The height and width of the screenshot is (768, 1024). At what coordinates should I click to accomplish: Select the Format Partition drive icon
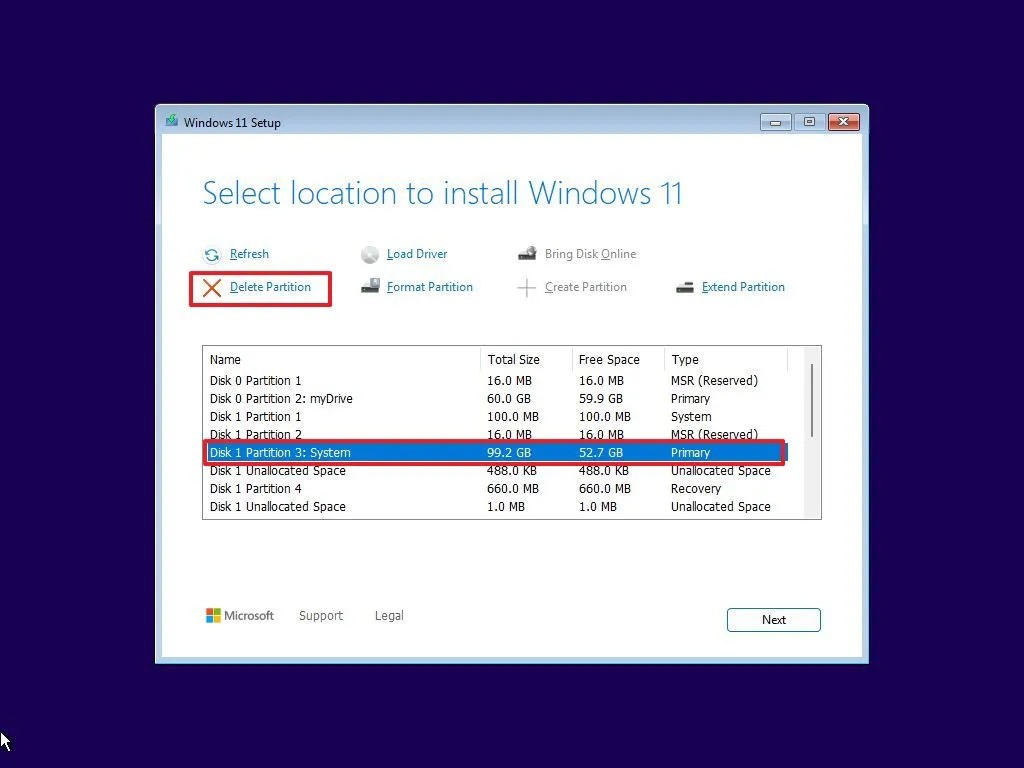tap(371, 287)
